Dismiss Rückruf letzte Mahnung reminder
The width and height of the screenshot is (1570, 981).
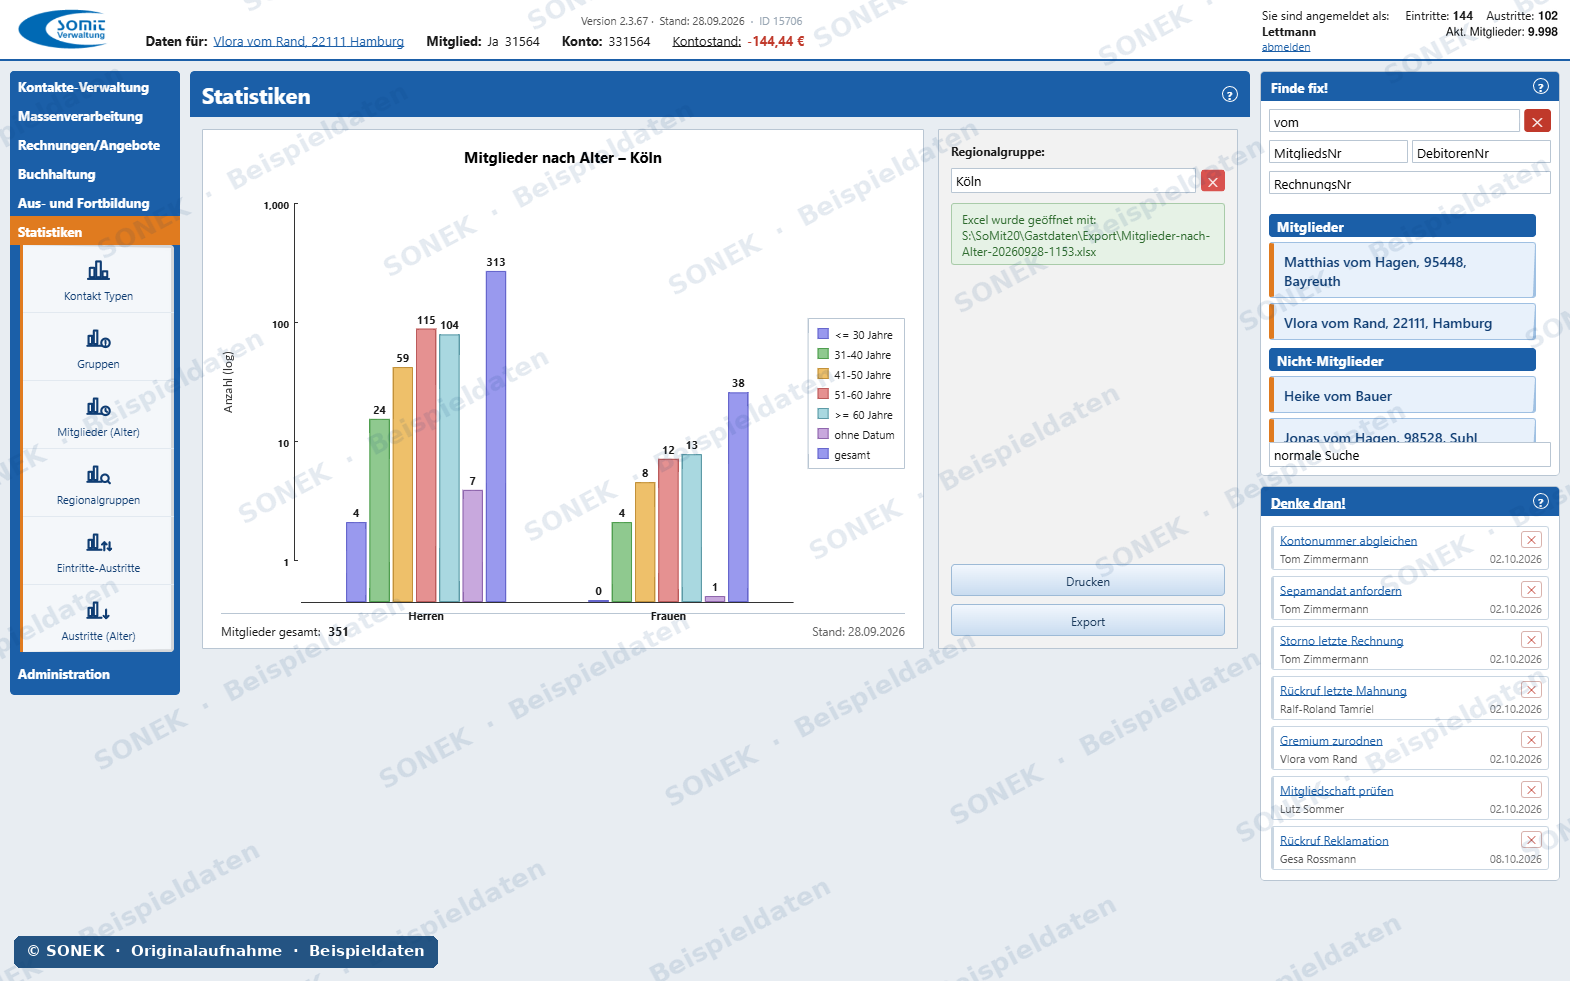click(1531, 690)
